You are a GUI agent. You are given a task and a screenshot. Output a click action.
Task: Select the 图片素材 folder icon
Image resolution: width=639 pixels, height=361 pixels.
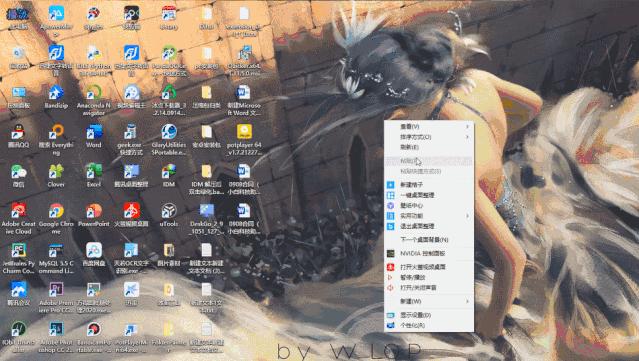(x=169, y=255)
